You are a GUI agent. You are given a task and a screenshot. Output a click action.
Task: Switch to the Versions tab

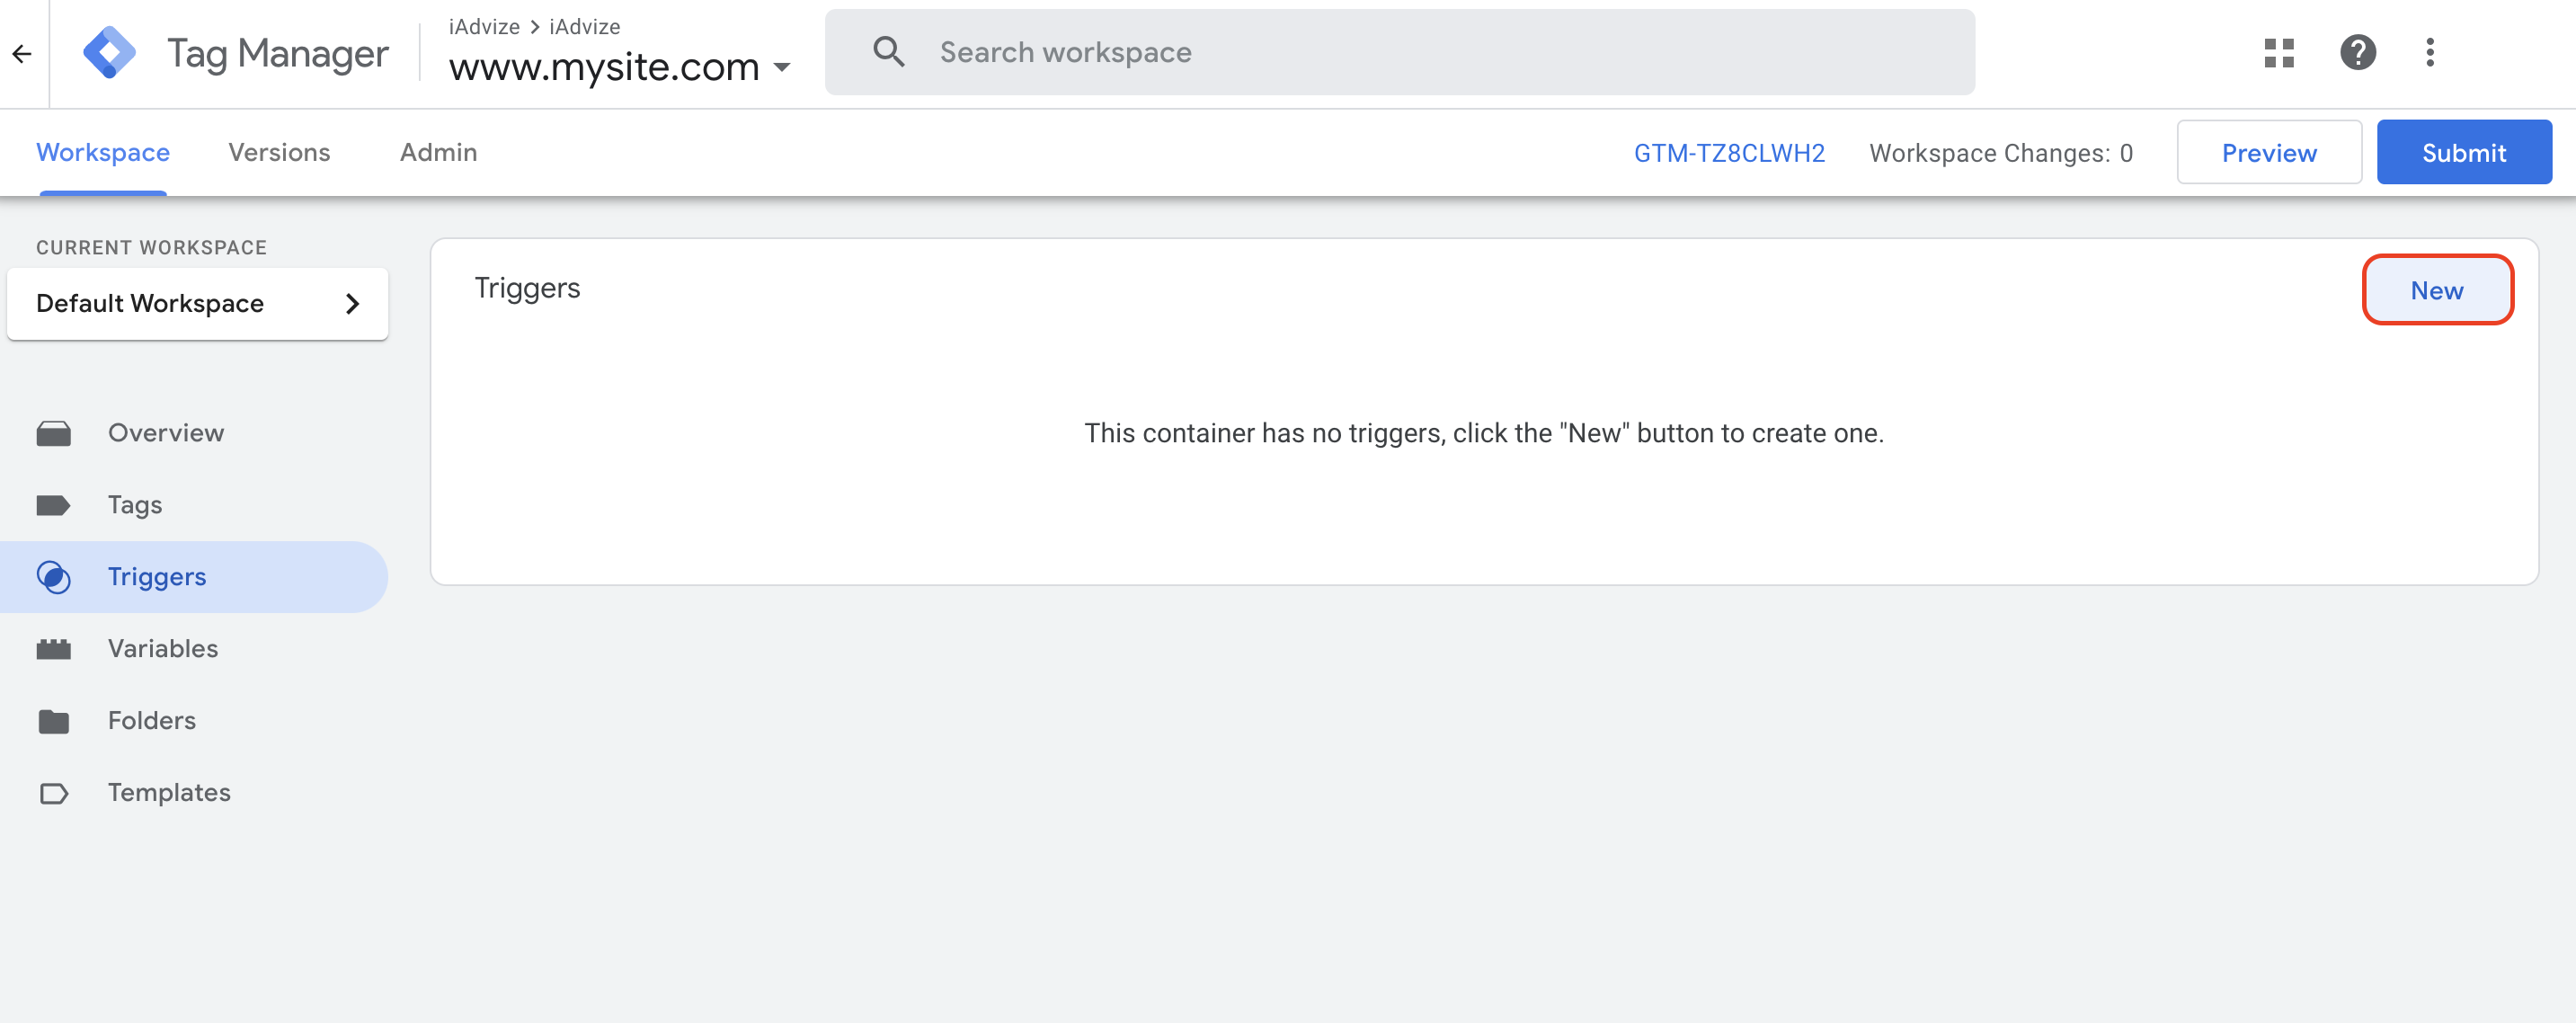click(279, 152)
